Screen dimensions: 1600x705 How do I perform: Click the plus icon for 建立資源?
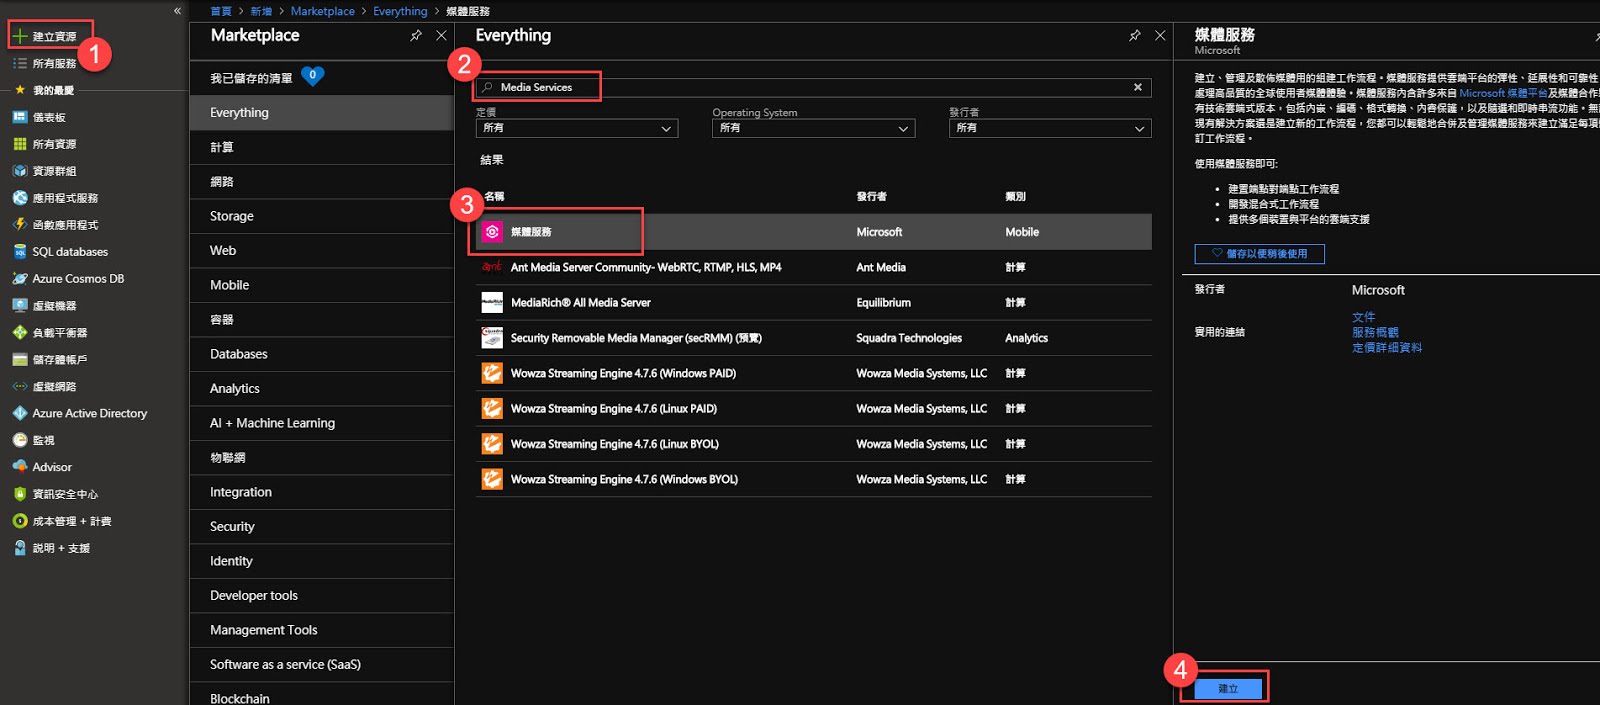pyautogui.click(x=20, y=36)
